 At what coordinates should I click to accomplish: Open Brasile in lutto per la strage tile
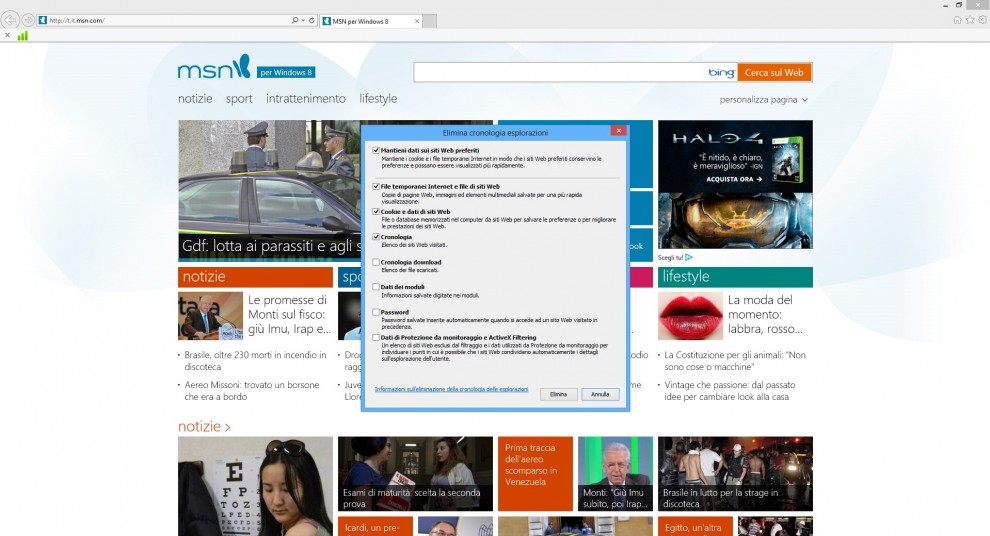click(x=735, y=473)
